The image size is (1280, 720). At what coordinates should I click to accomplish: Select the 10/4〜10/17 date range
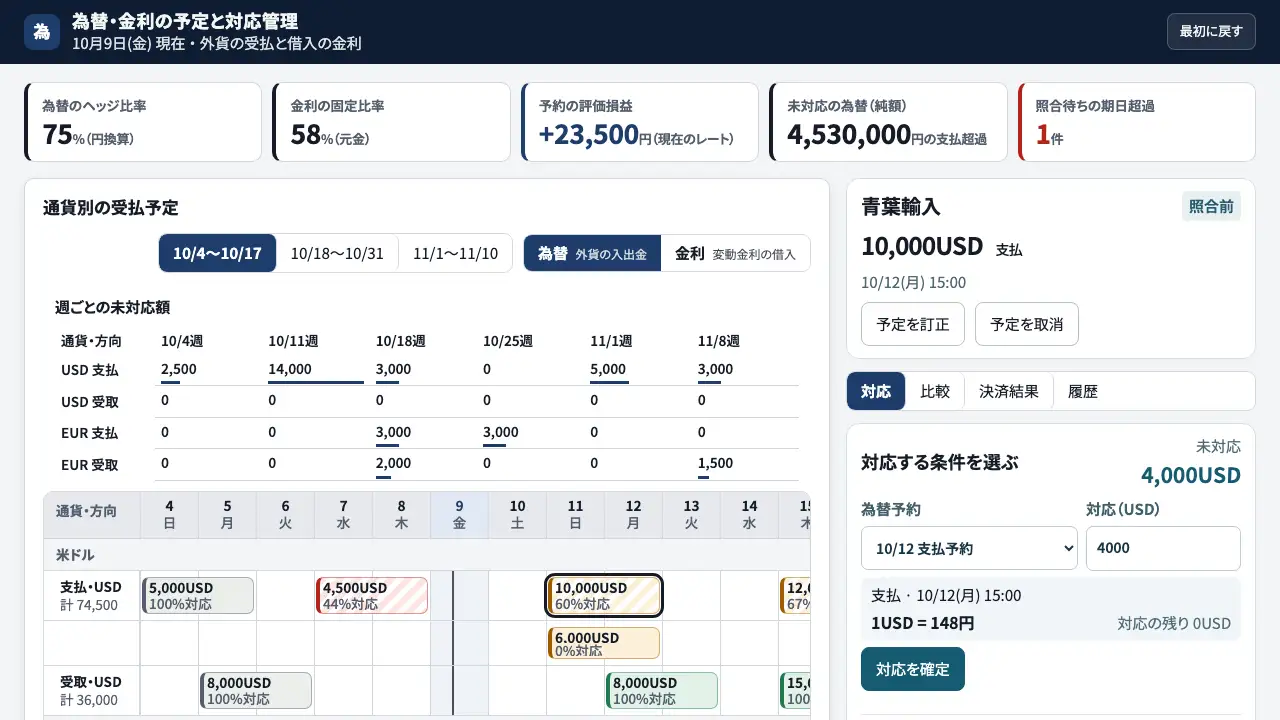coord(217,253)
